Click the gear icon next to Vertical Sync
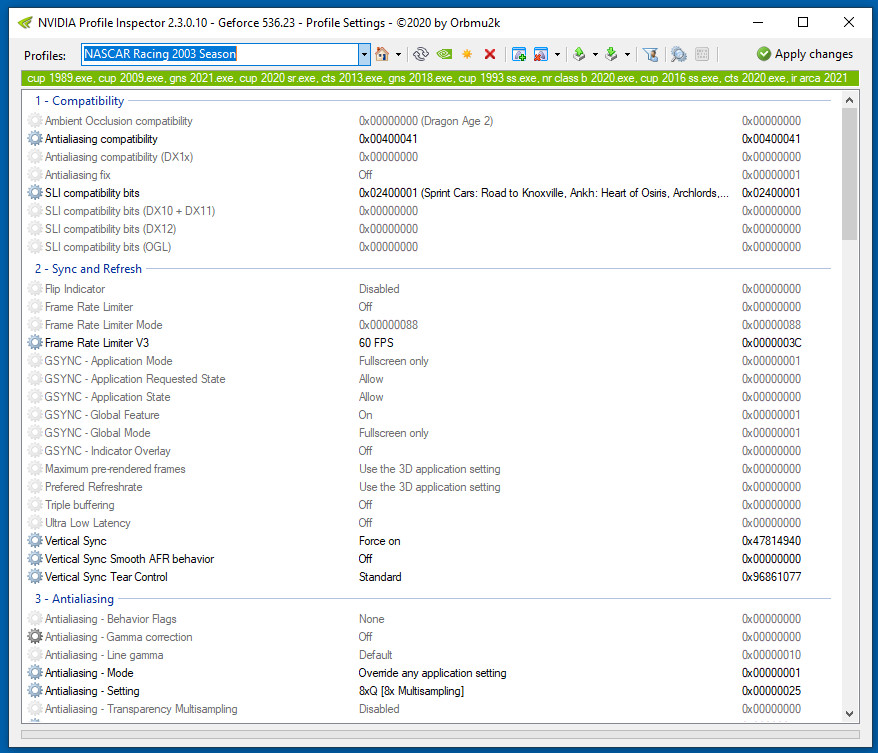Screen dimensions: 878x753 click(35, 541)
